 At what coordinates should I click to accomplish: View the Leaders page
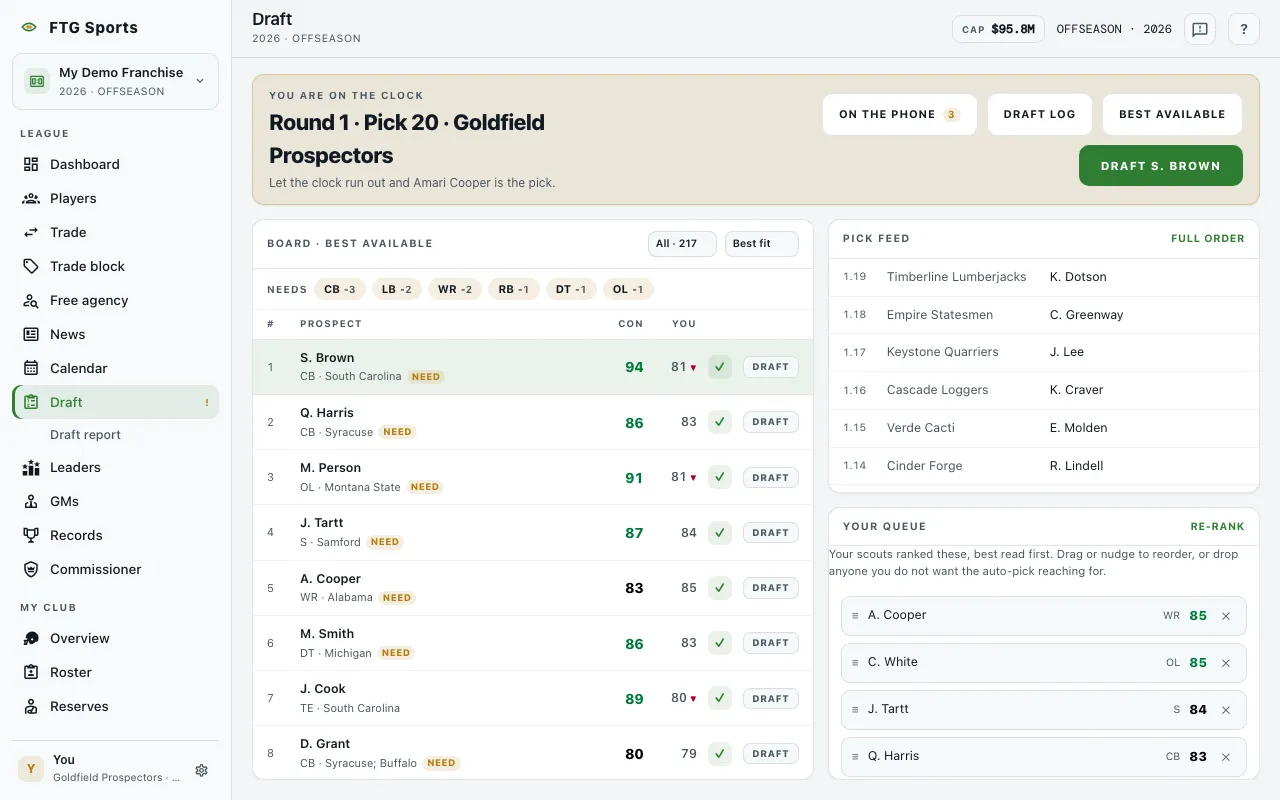click(115, 467)
